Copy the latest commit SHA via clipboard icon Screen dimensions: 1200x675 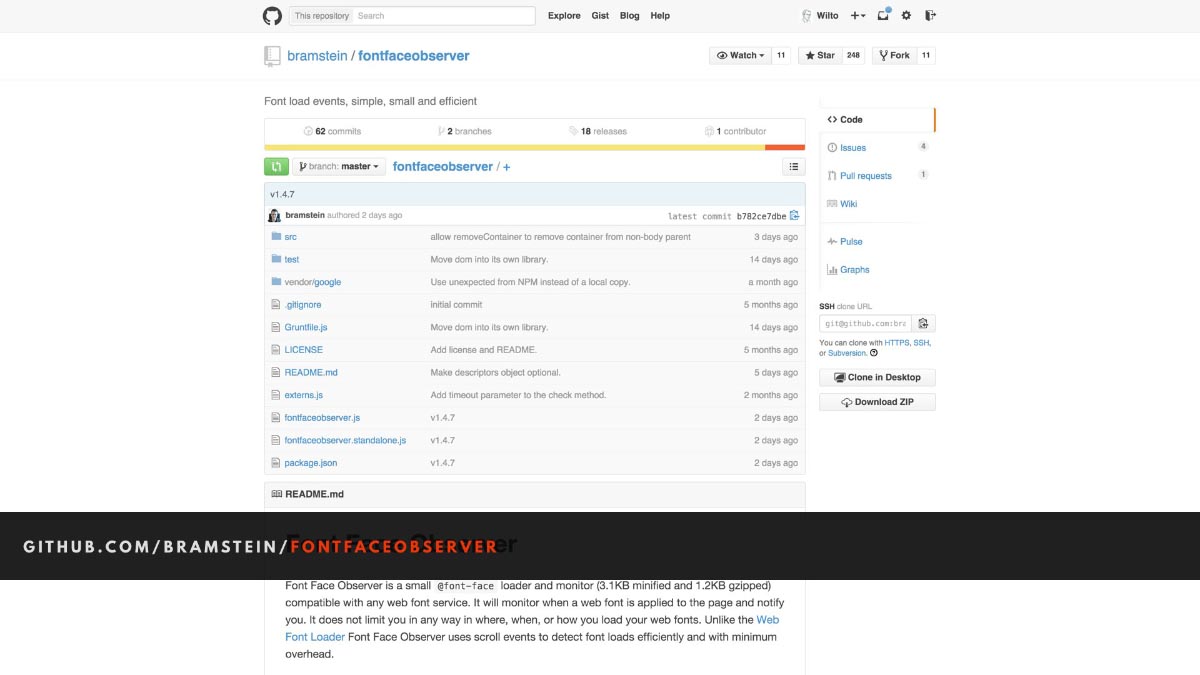[794, 216]
